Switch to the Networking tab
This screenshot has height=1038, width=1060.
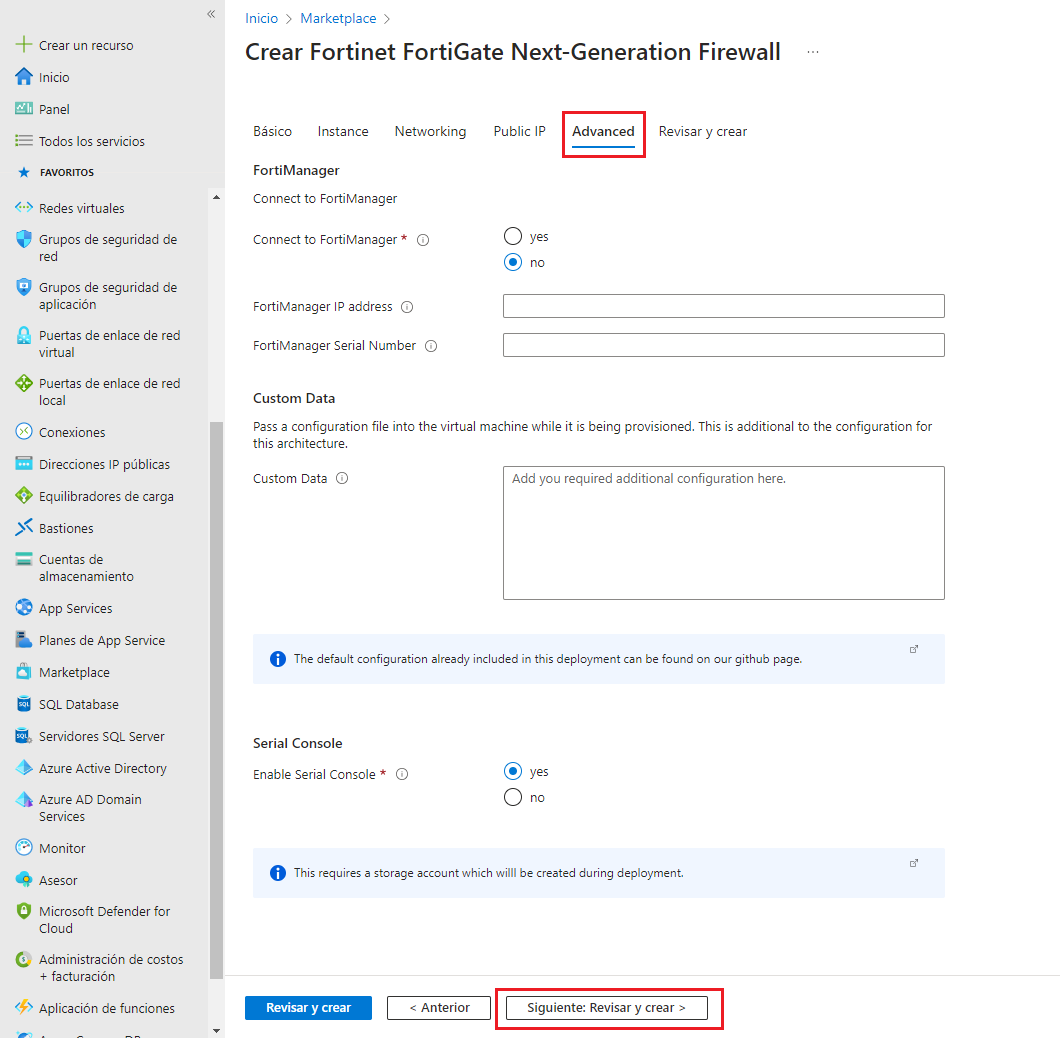pos(430,131)
